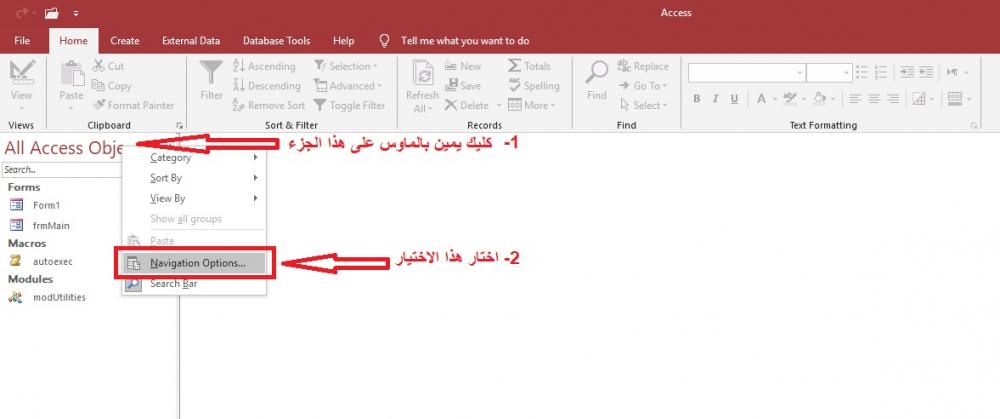
Task: Run the Spelling check
Action: (x=534, y=85)
